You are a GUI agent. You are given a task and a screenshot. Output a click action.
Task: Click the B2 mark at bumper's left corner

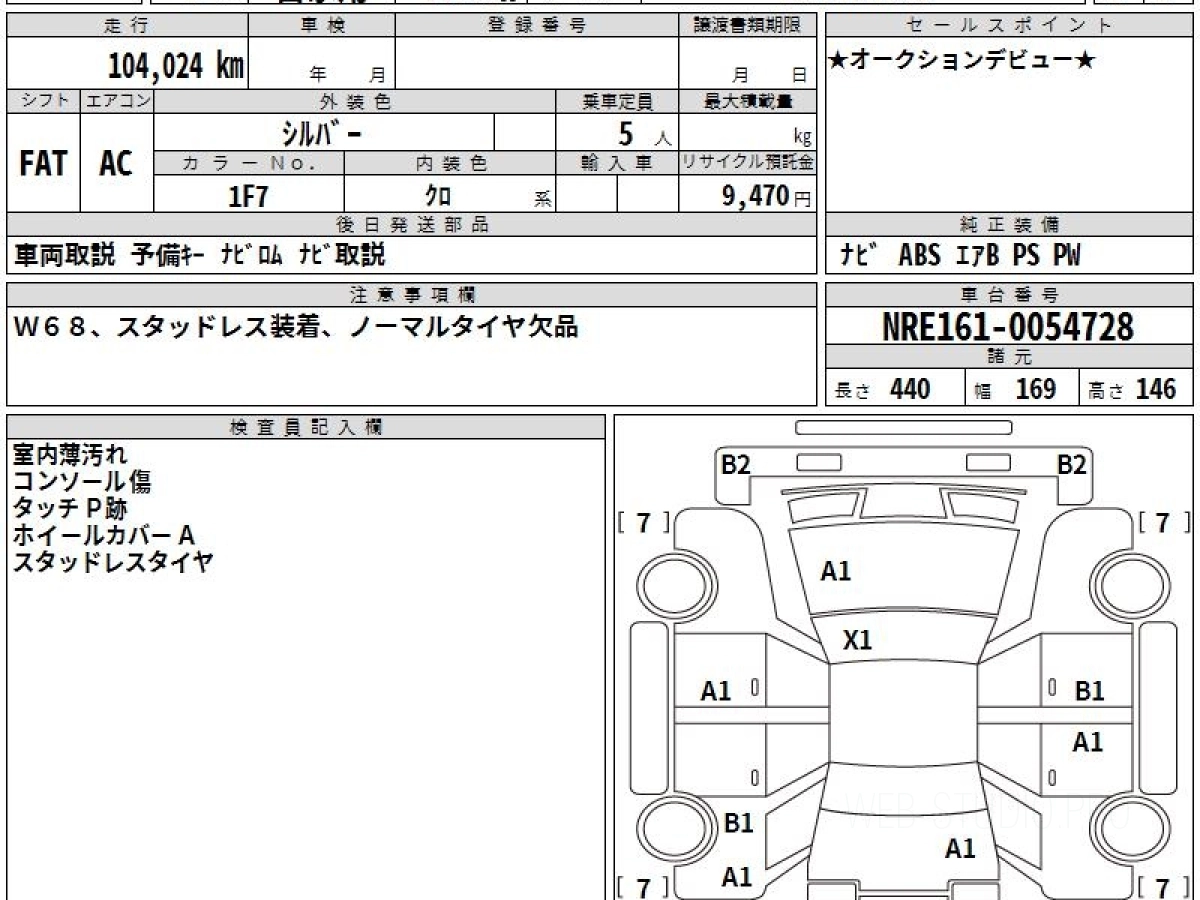[x=736, y=464]
